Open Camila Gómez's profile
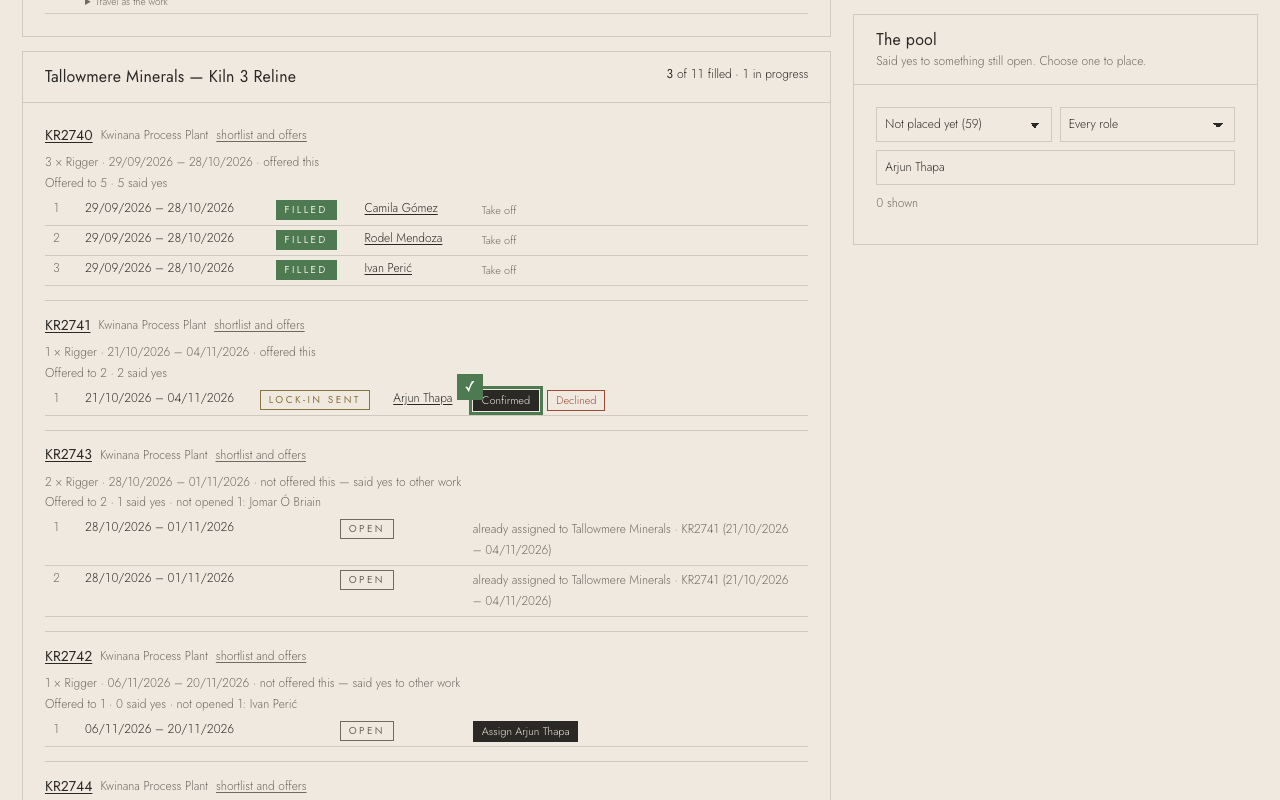 click(401, 208)
